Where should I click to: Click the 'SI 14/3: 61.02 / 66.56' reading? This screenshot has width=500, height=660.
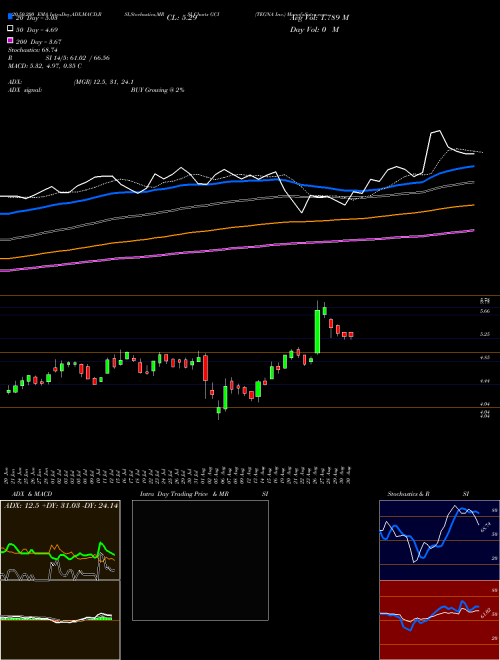pos(78,58)
